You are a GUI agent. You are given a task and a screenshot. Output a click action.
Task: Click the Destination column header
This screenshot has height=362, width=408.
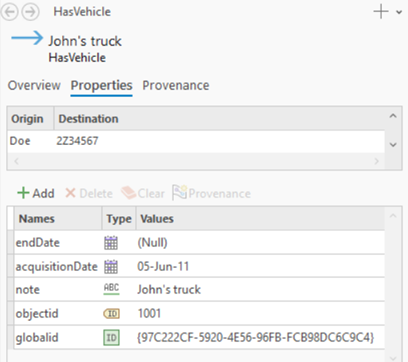219,119
